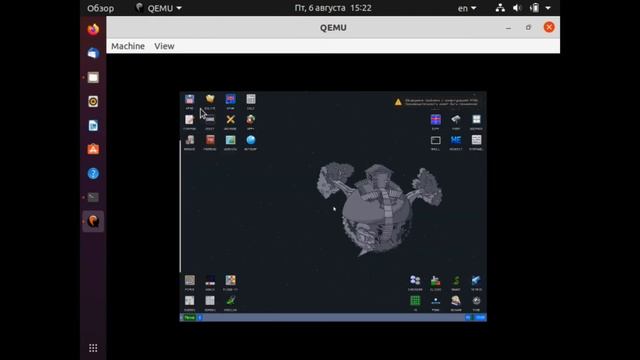Open the SYSPANEL icon

(x=476, y=140)
